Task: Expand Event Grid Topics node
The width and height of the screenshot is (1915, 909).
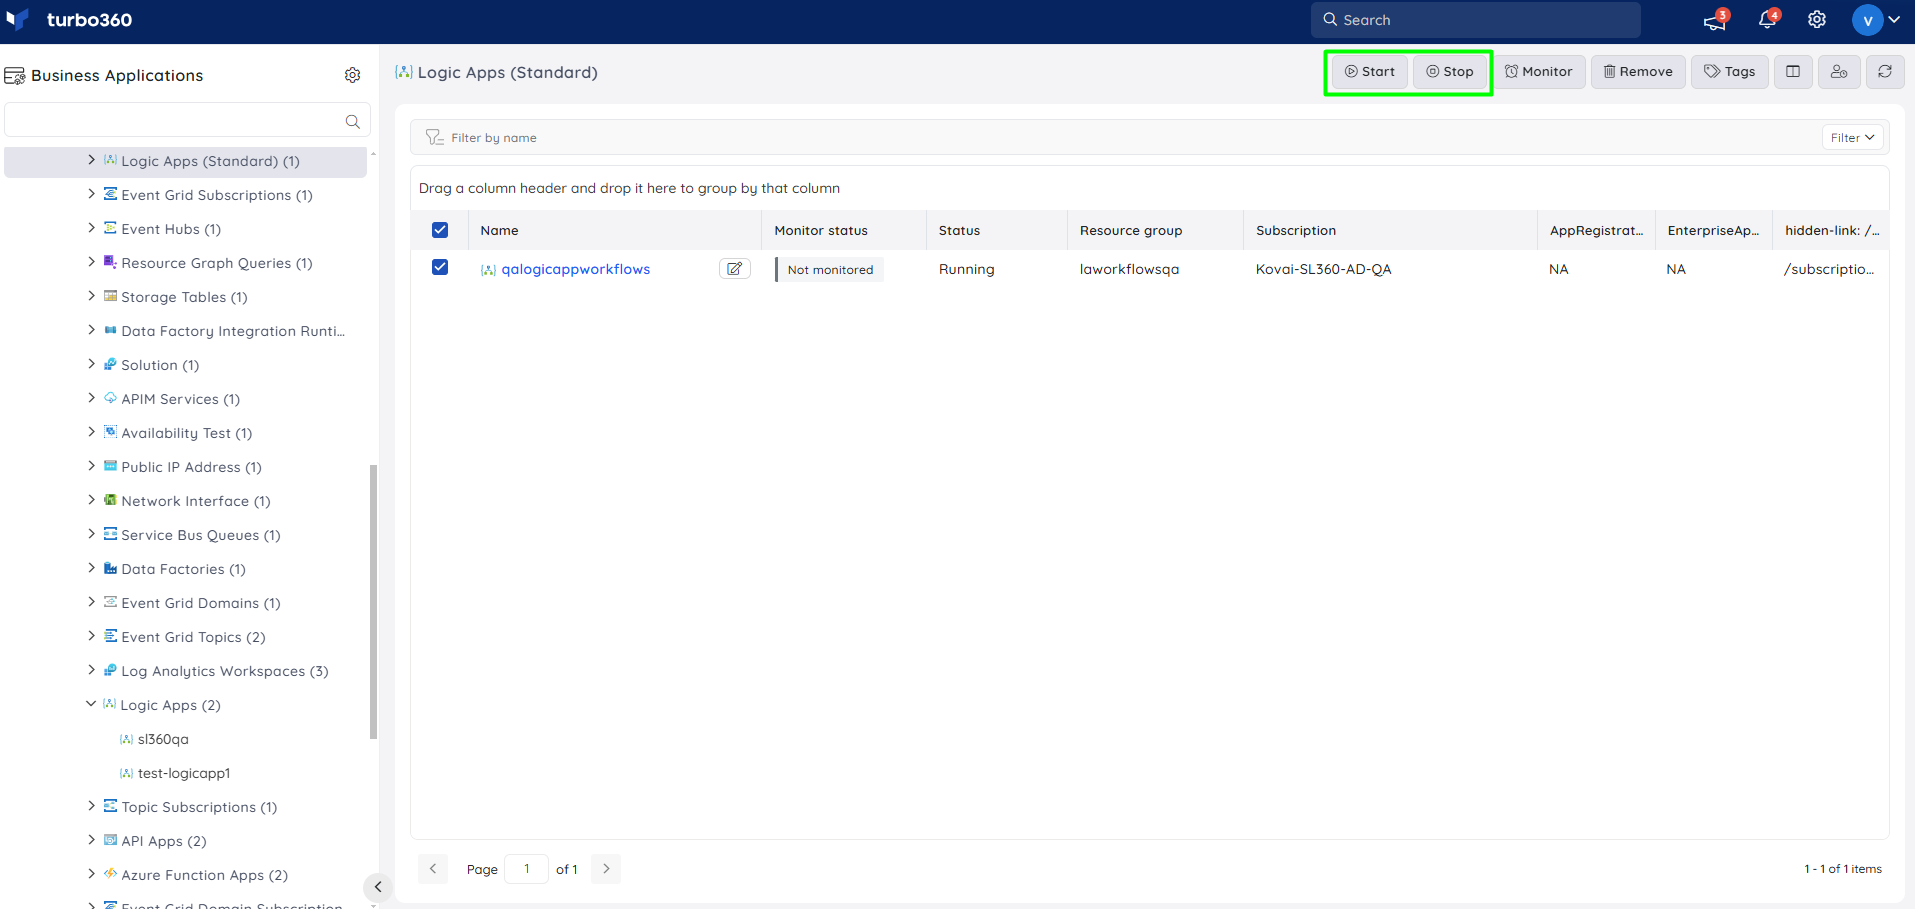Action: (92, 636)
